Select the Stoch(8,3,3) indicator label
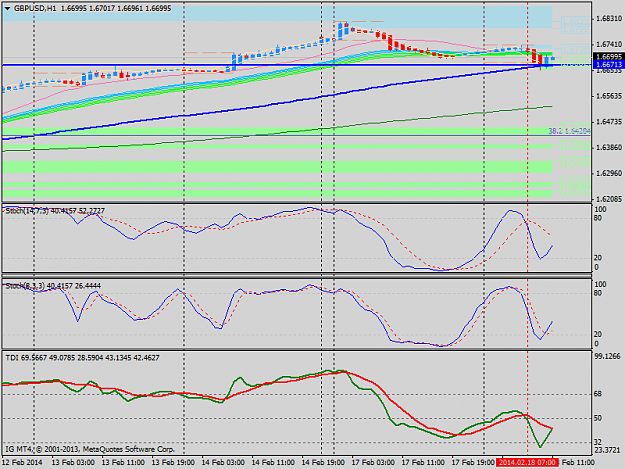 coord(53,286)
